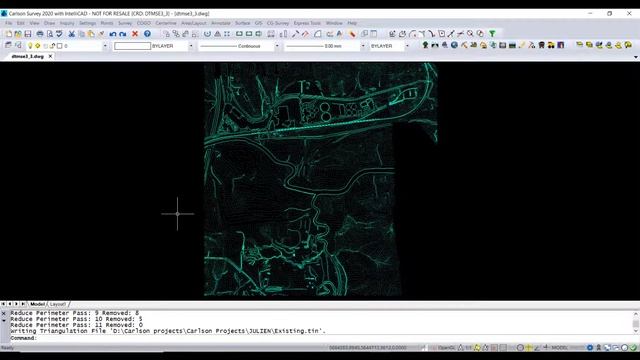Screen dimensions: 640x360
Task: Switch to the Layout tab
Action: (x=58, y=304)
